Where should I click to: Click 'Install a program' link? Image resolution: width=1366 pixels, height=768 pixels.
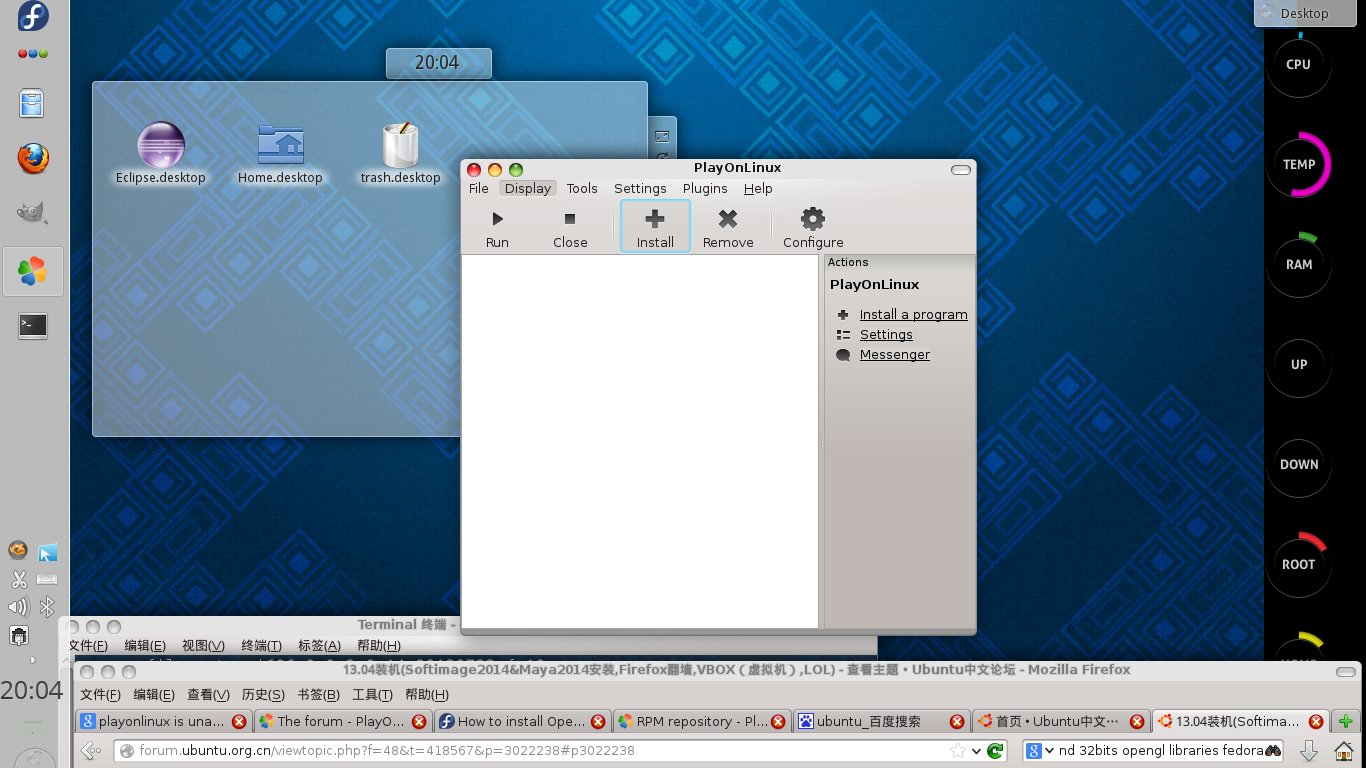tap(913, 314)
